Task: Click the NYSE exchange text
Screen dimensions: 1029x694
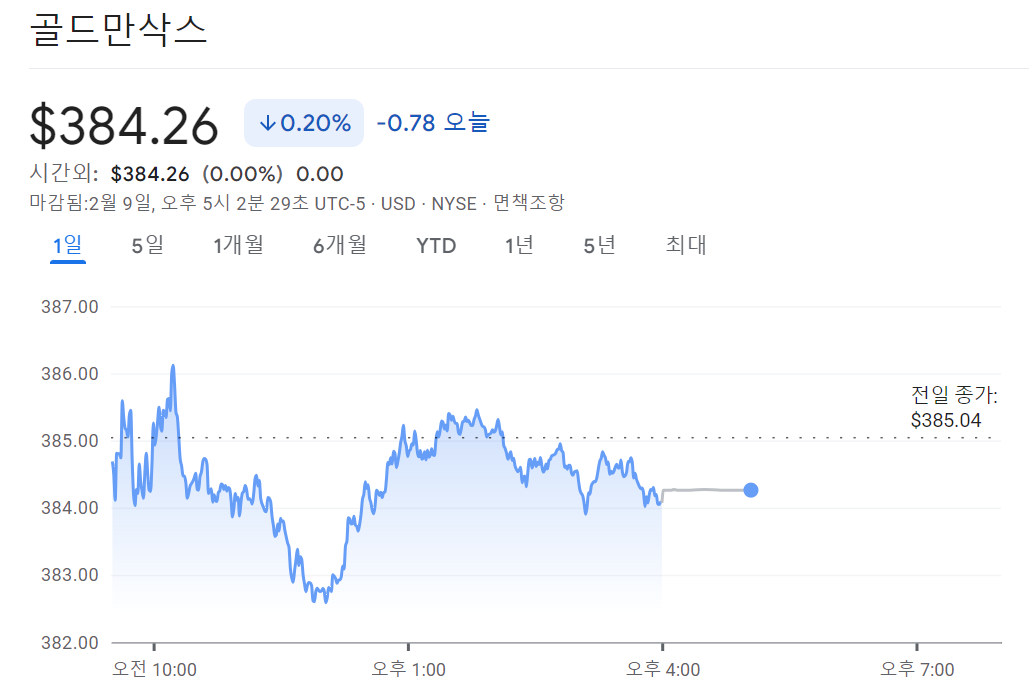Action: 455,201
